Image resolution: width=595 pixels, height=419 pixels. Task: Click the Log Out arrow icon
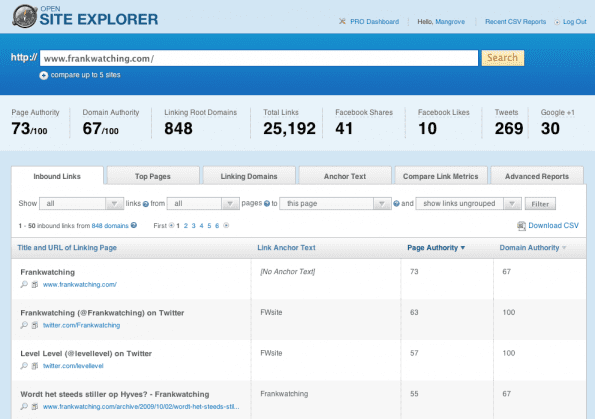pos(557,22)
